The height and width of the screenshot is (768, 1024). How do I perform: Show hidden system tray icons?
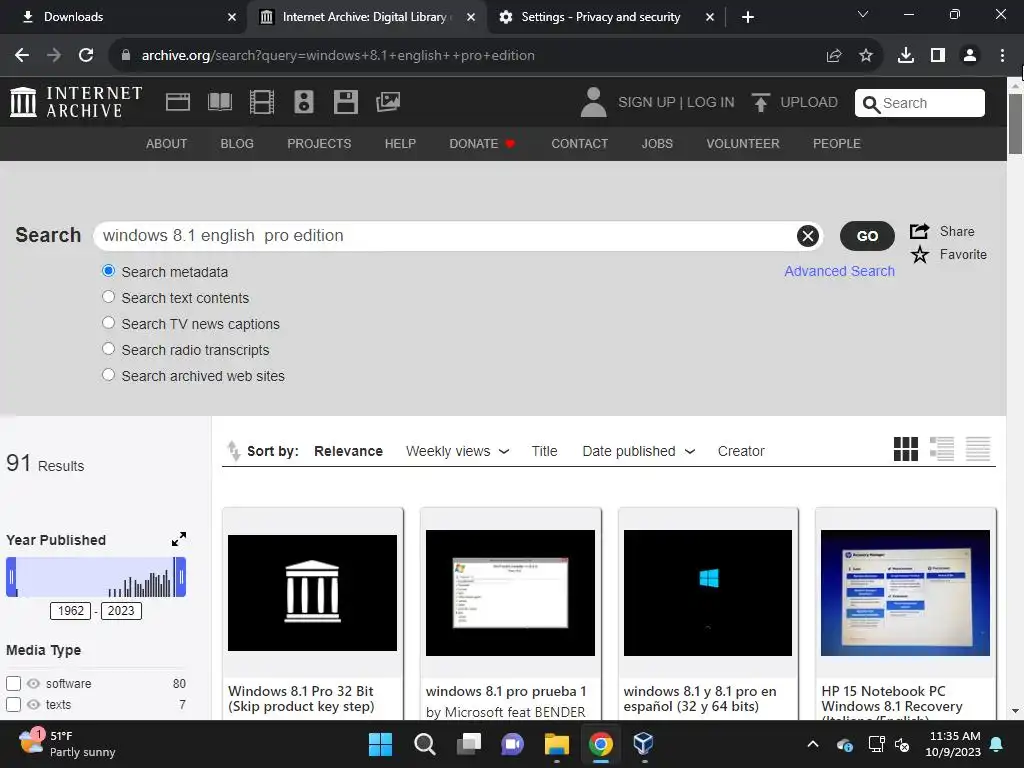[x=813, y=744]
